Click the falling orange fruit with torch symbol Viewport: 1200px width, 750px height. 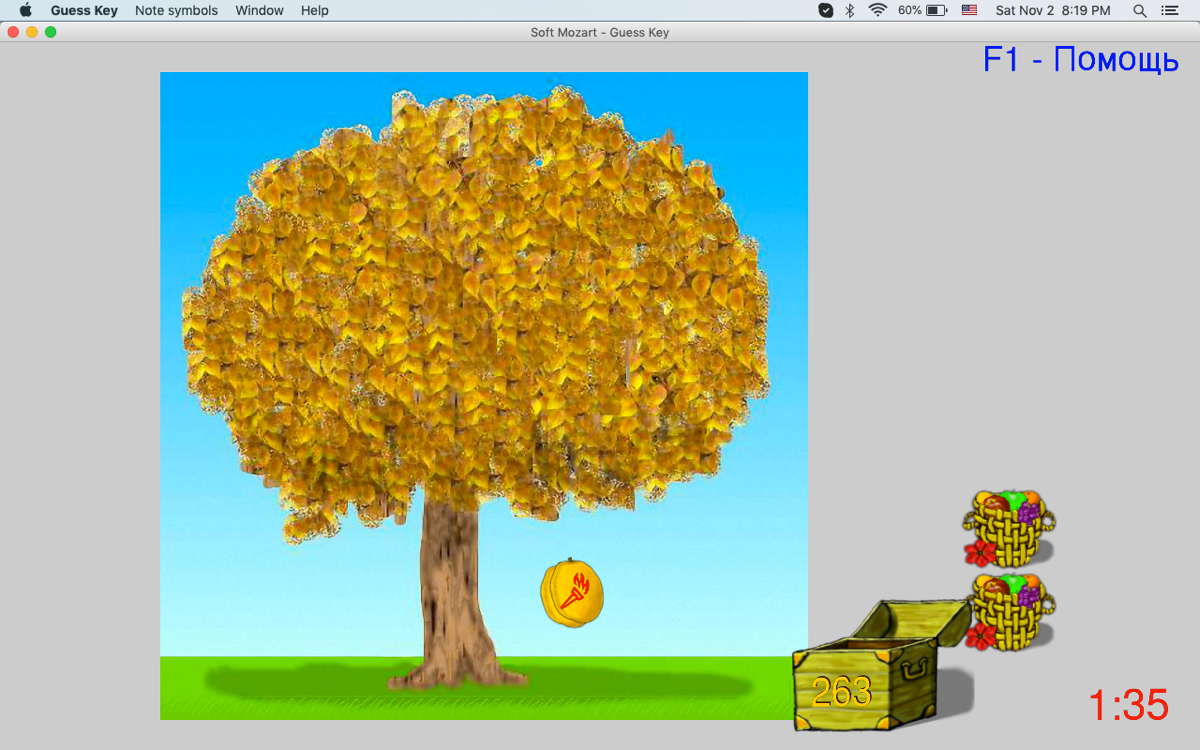572,593
